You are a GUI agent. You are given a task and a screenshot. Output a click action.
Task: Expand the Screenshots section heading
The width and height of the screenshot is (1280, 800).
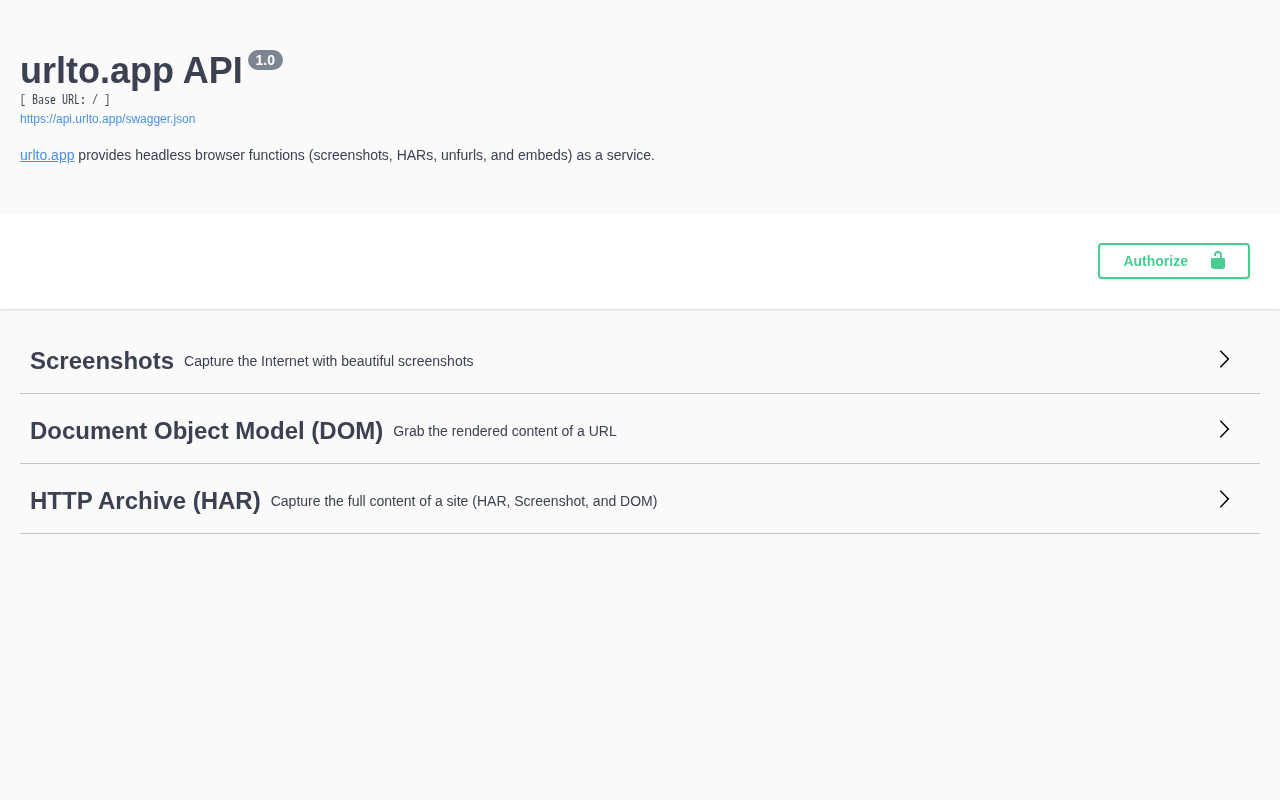(102, 361)
